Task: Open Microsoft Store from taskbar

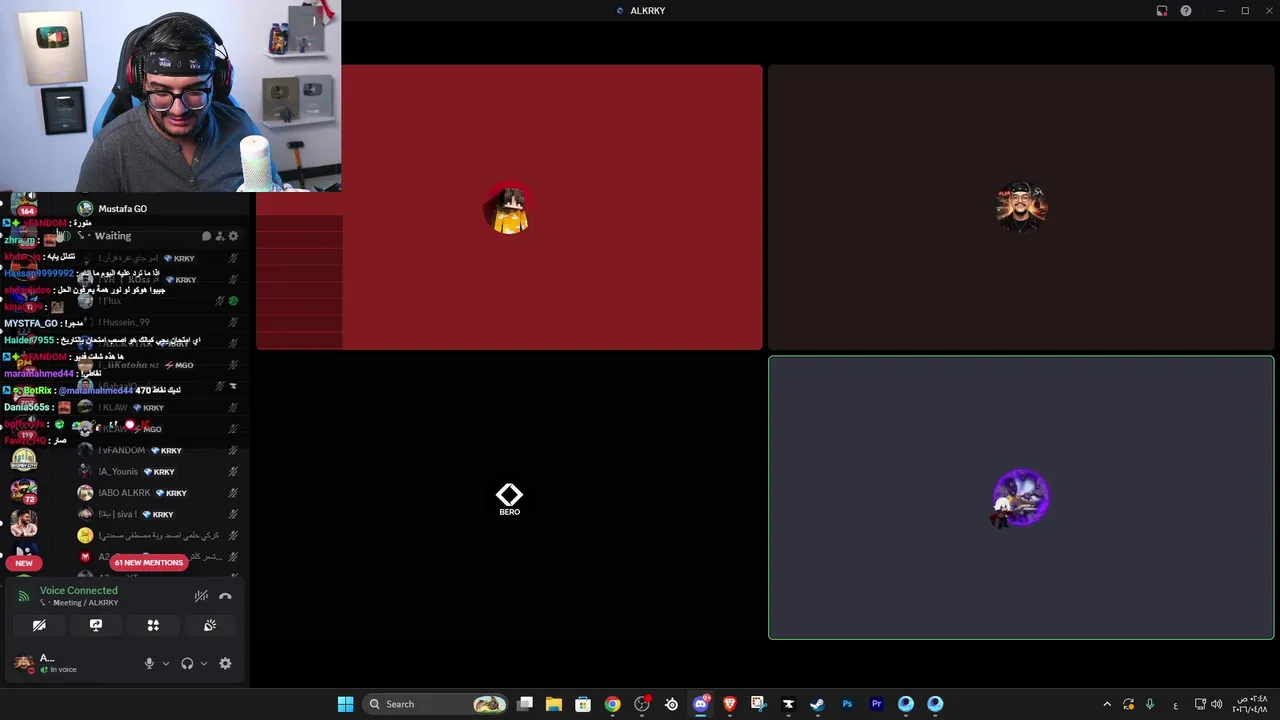Action: coord(583,704)
